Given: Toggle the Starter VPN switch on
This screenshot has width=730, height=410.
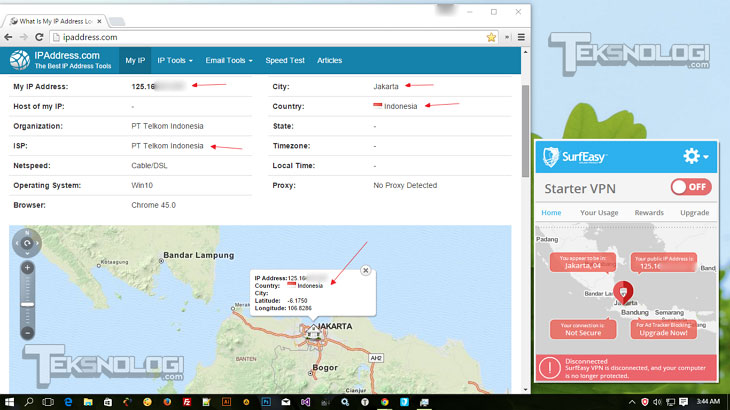Looking at the screenshot, I should click(x=691, y=187).
